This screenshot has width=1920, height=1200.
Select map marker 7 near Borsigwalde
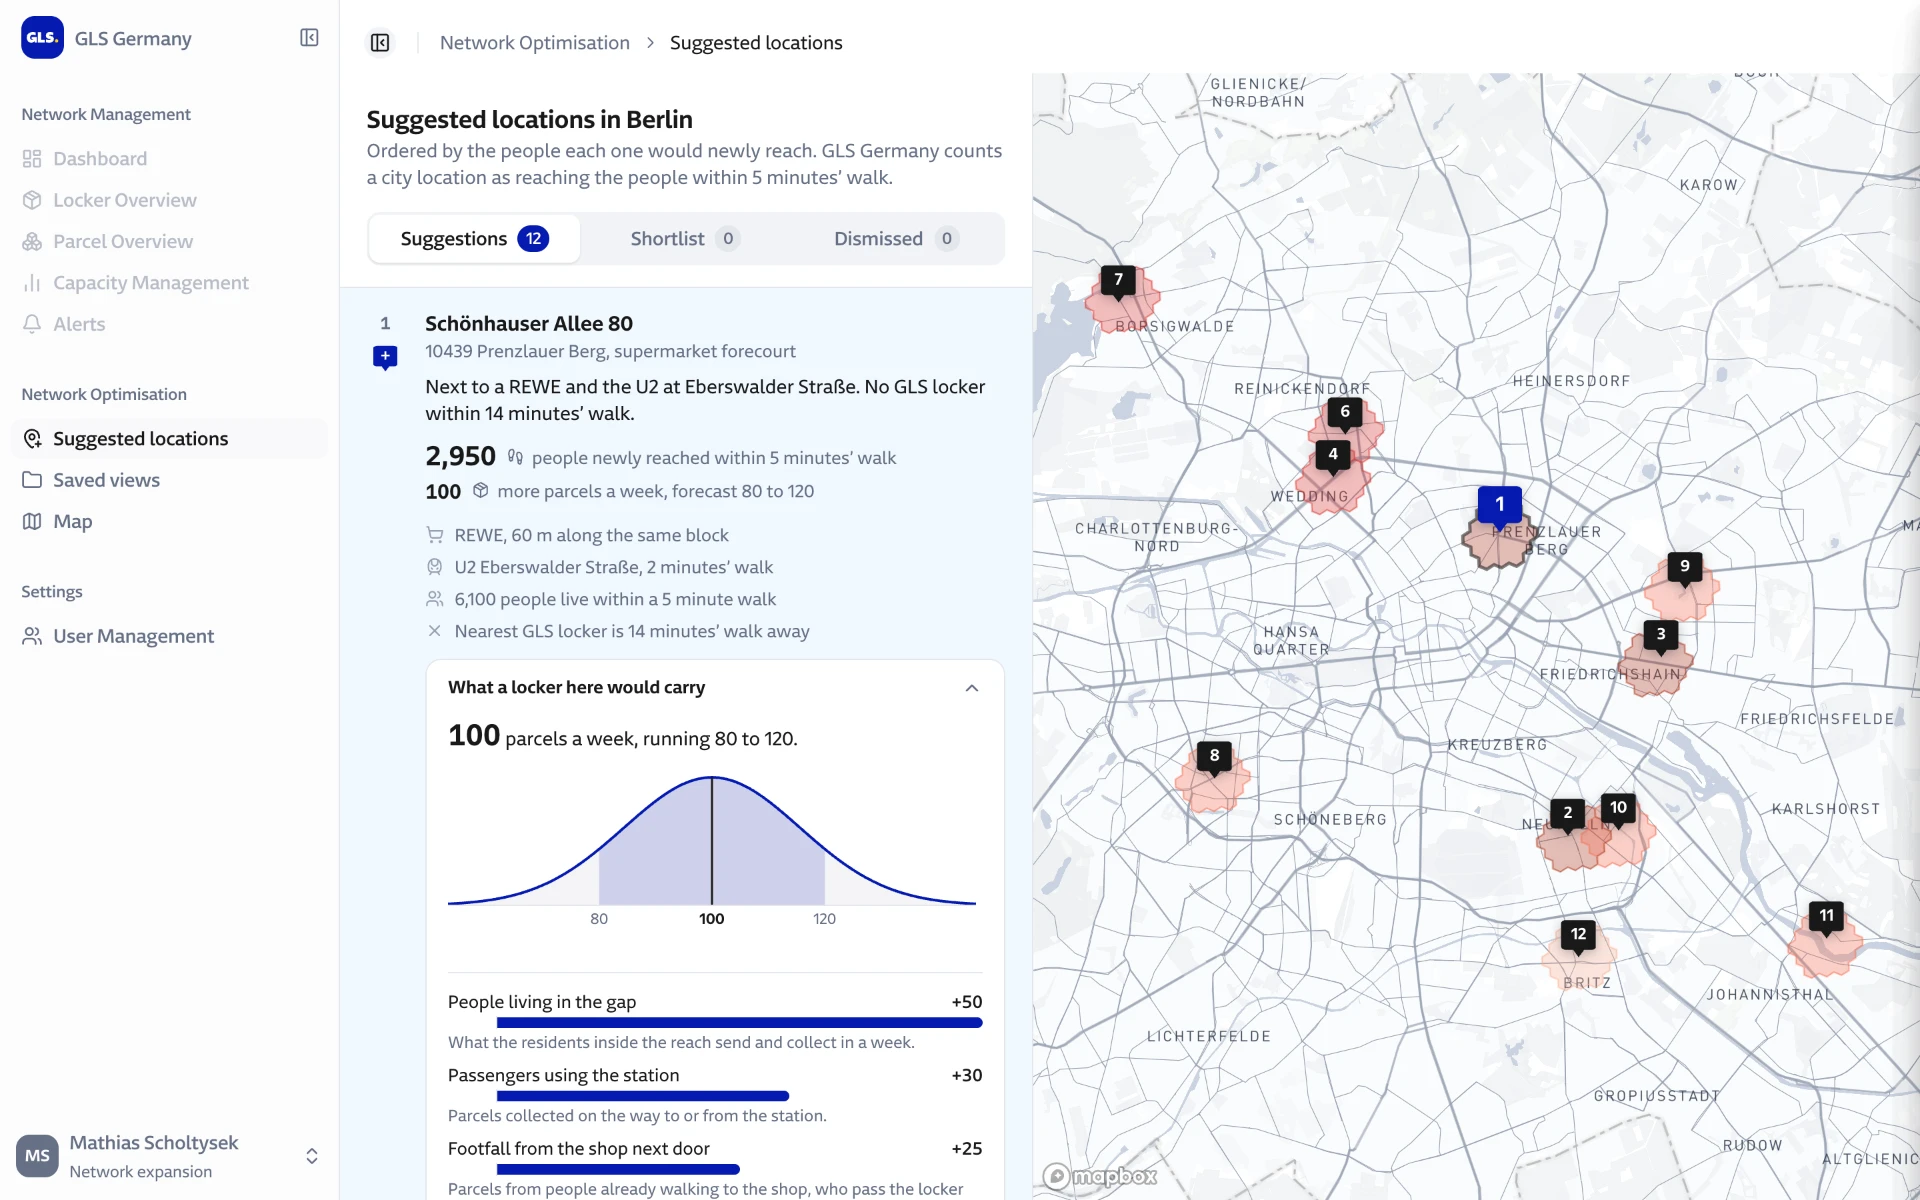point(1118,280)
